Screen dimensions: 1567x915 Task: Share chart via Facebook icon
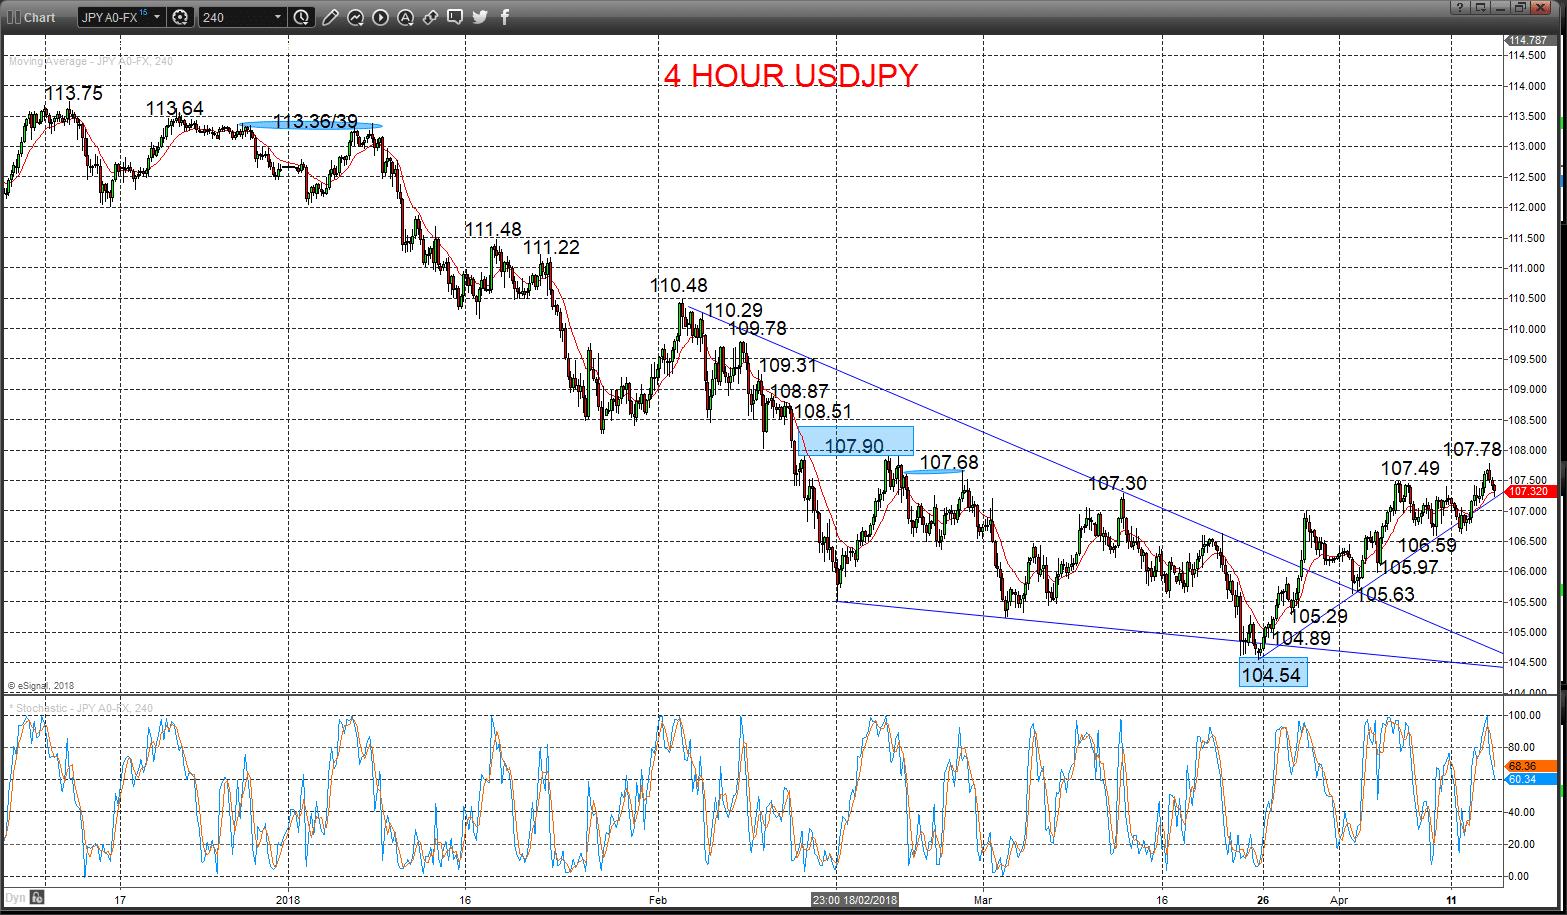[x=505, y=17]
